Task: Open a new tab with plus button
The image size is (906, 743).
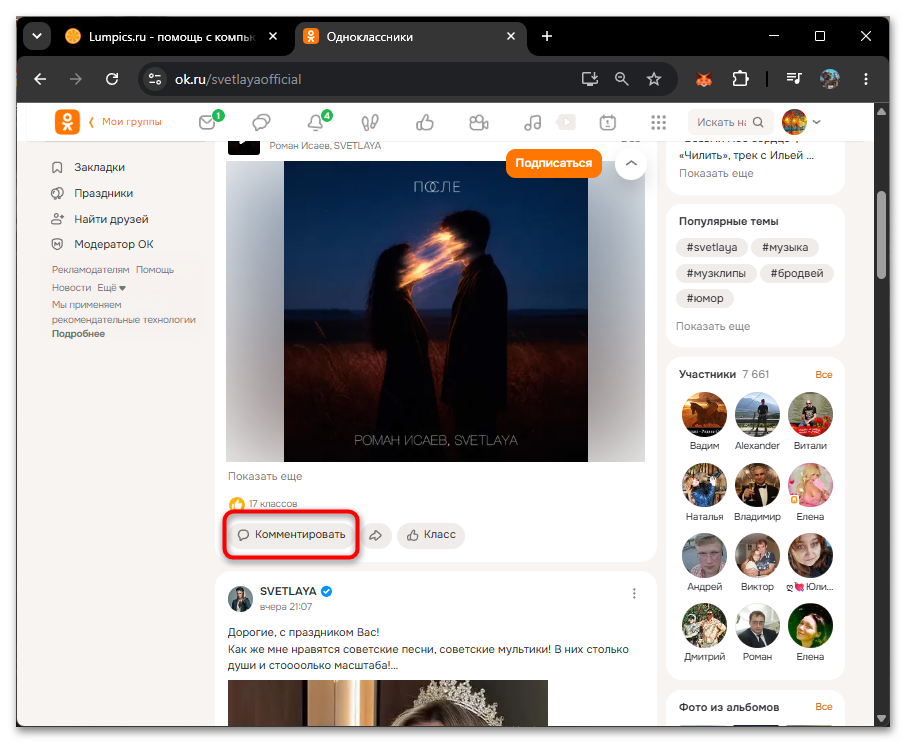Action: (547, 36)
